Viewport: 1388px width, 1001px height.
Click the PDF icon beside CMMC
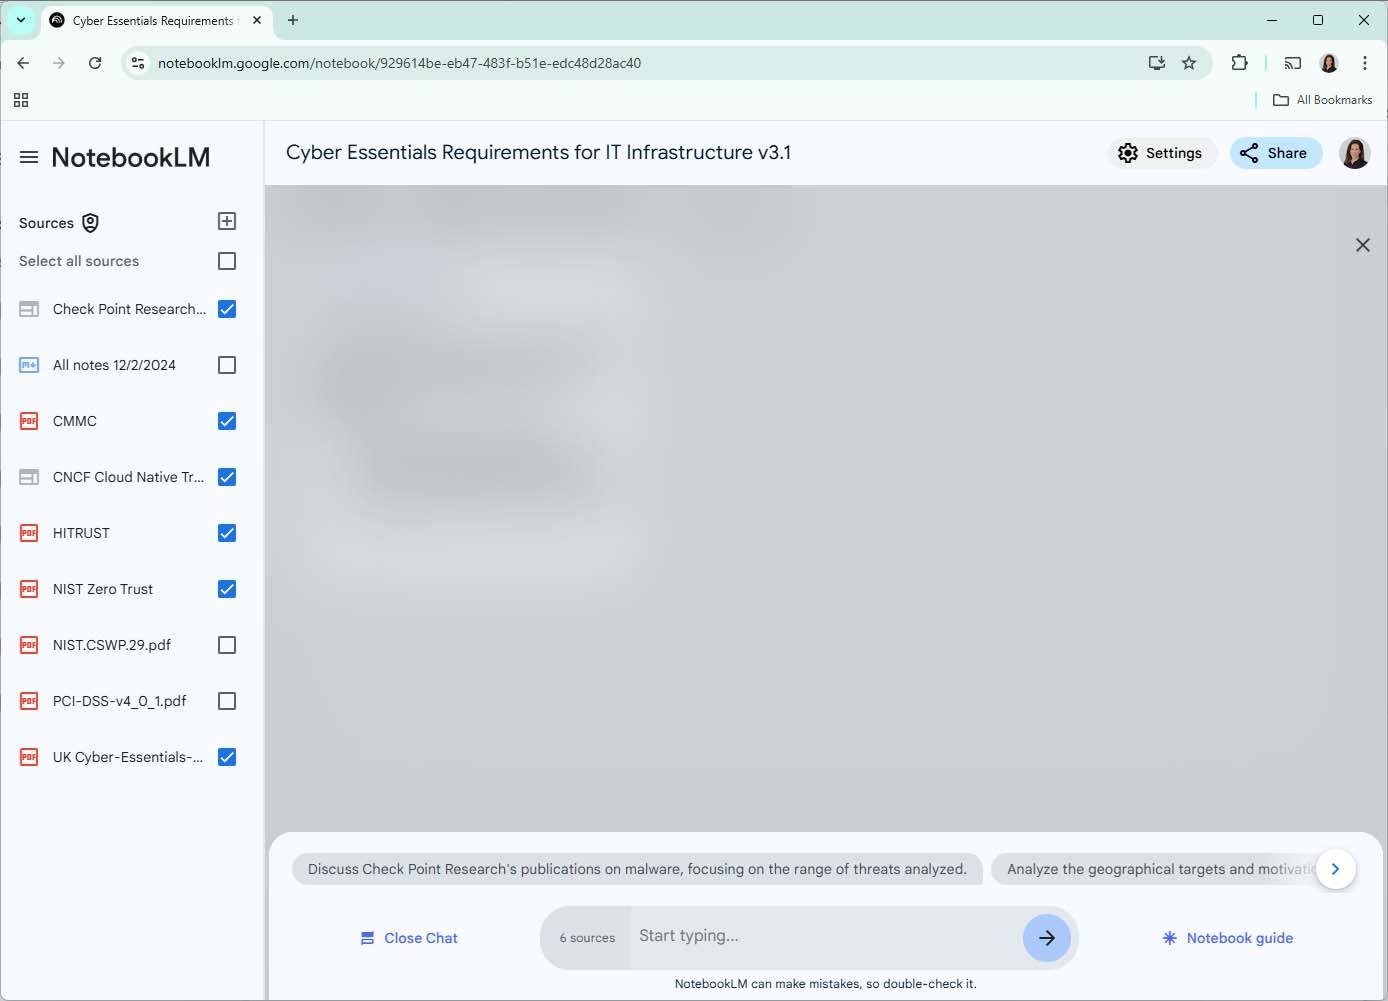(x=28, y=421)
